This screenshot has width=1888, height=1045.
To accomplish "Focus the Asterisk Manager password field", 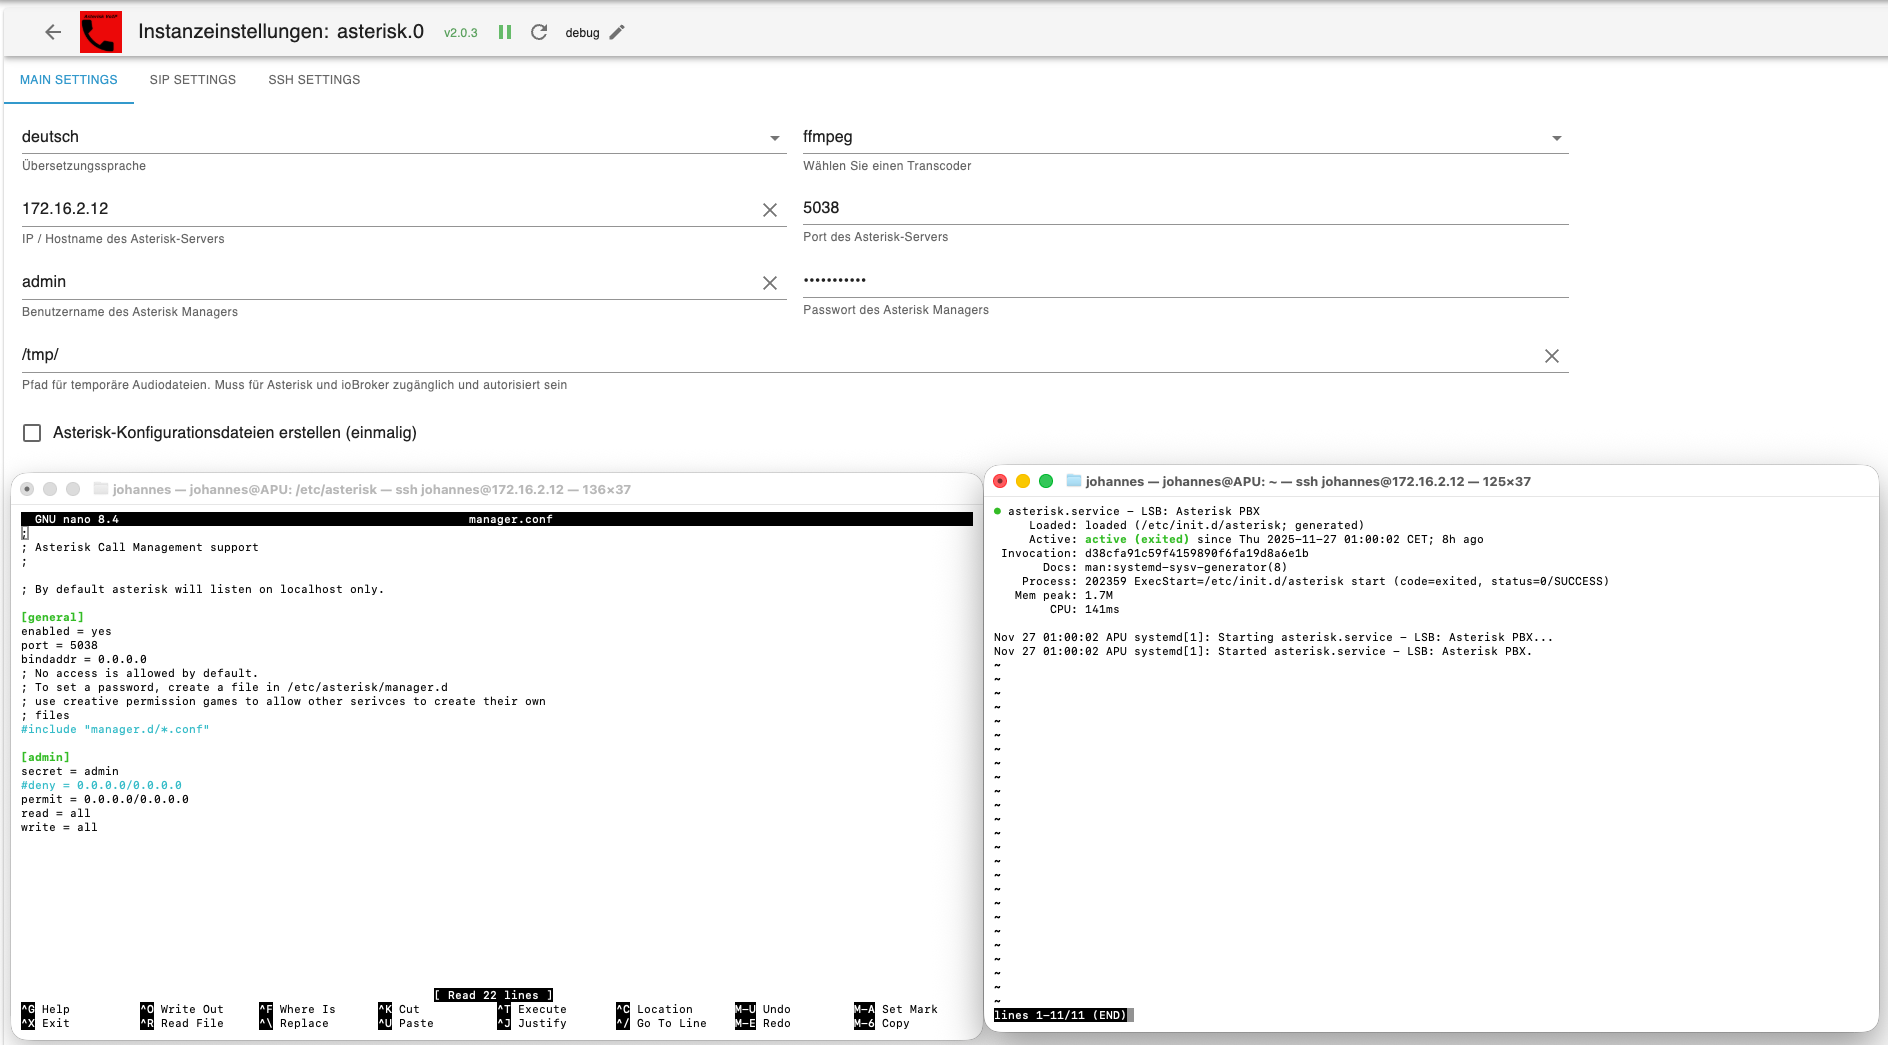I will [x=1186, y=281].
